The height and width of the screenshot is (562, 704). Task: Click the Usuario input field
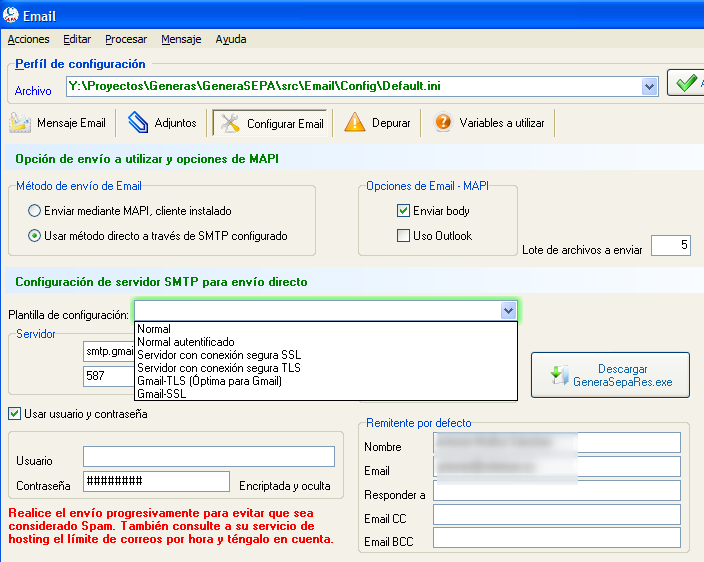click(x=209, y=457)
